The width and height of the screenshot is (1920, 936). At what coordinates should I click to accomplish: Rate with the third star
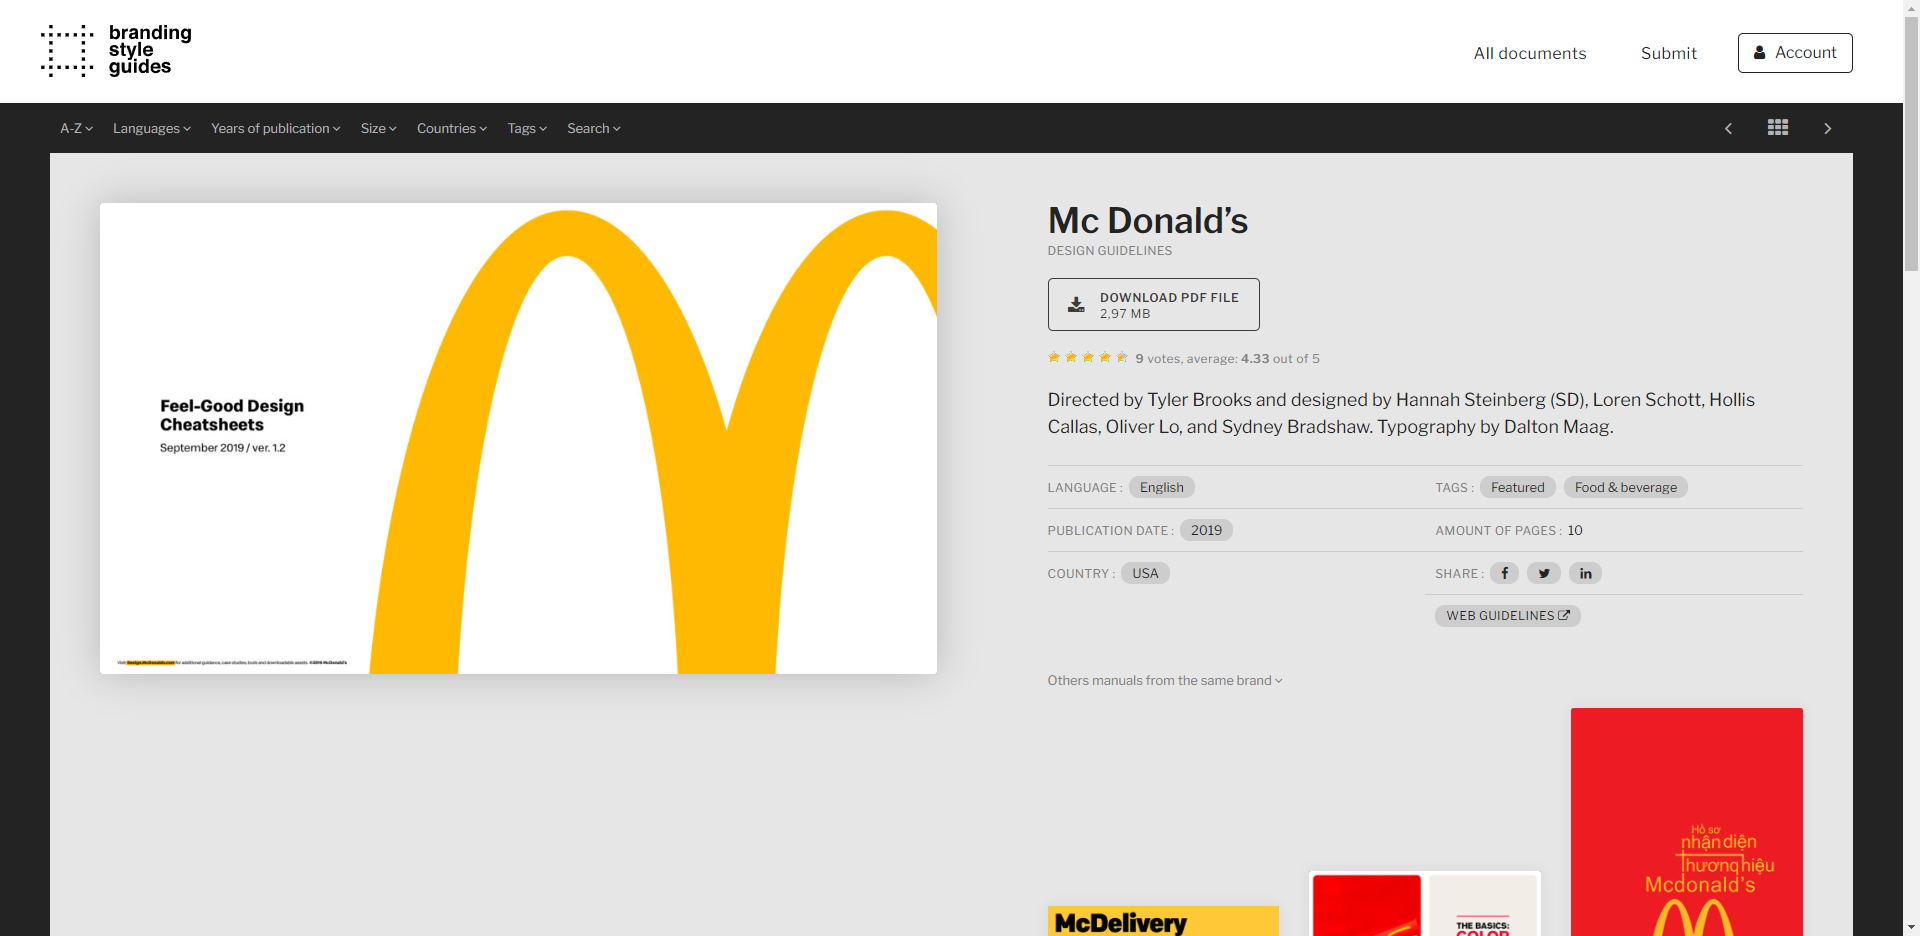[1088, 357]
